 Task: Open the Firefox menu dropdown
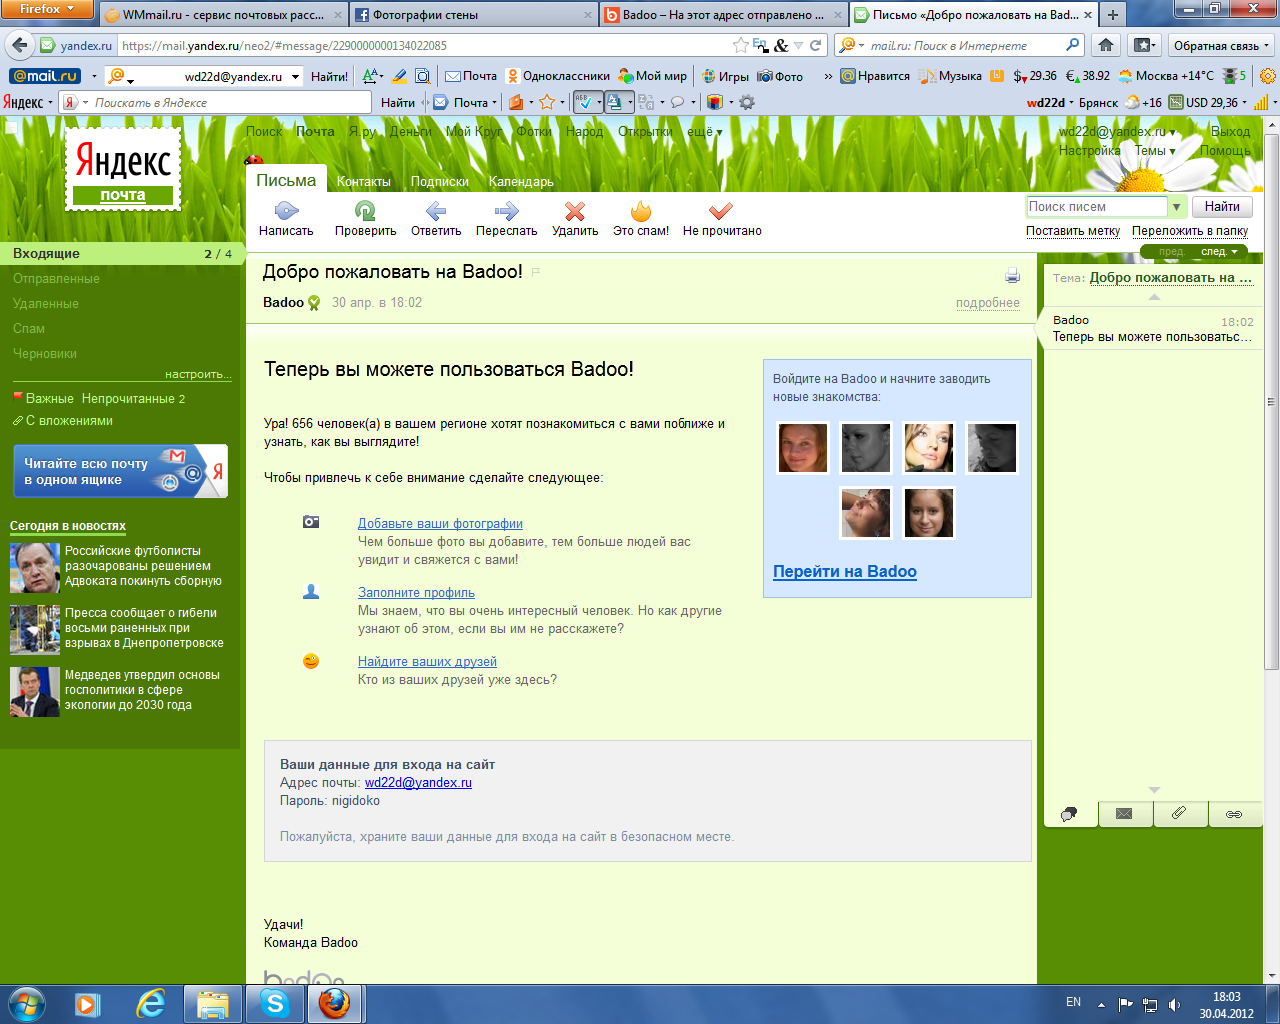tap(47, 9)
